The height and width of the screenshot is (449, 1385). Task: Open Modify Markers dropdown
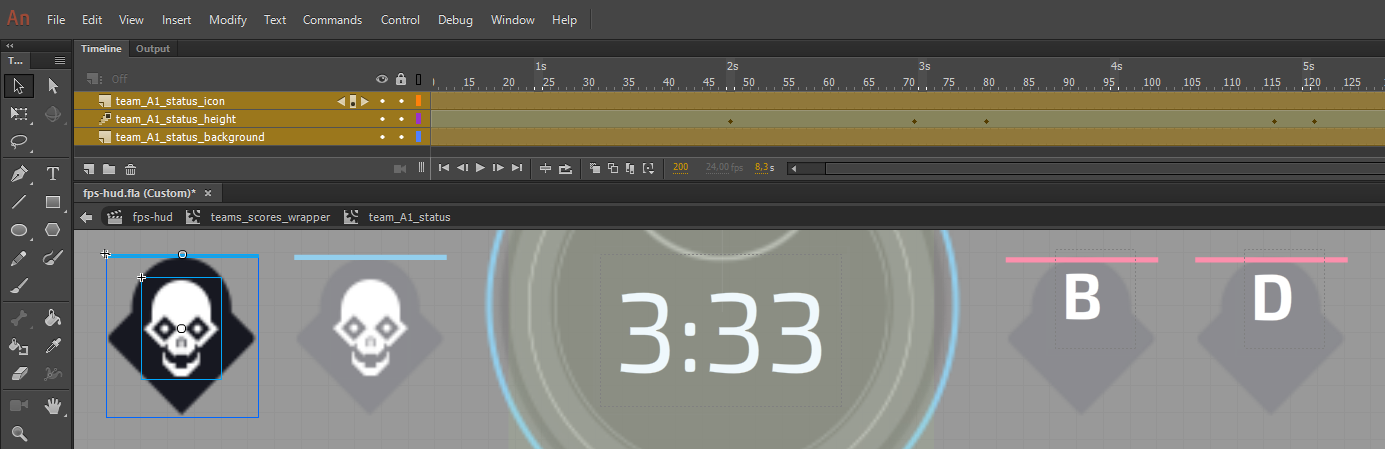coord(648,168)
